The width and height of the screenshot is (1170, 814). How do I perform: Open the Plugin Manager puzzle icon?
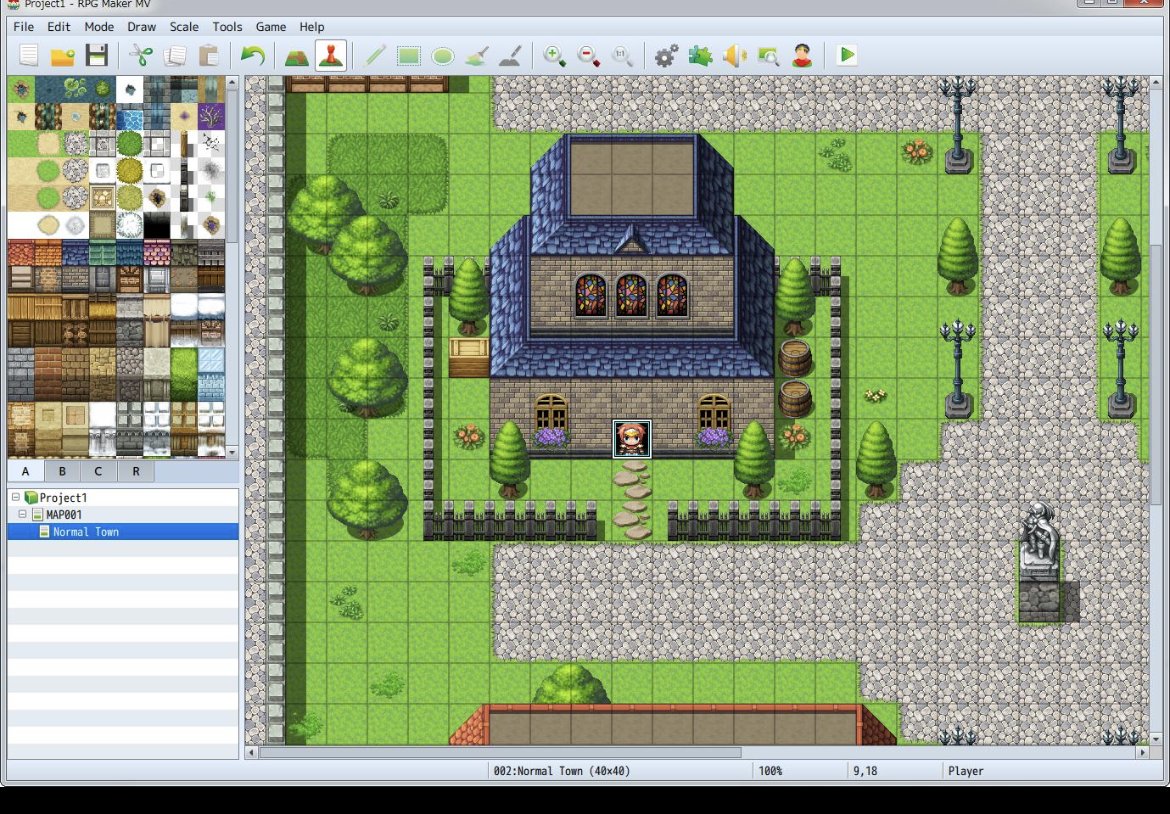coord(700,56)
